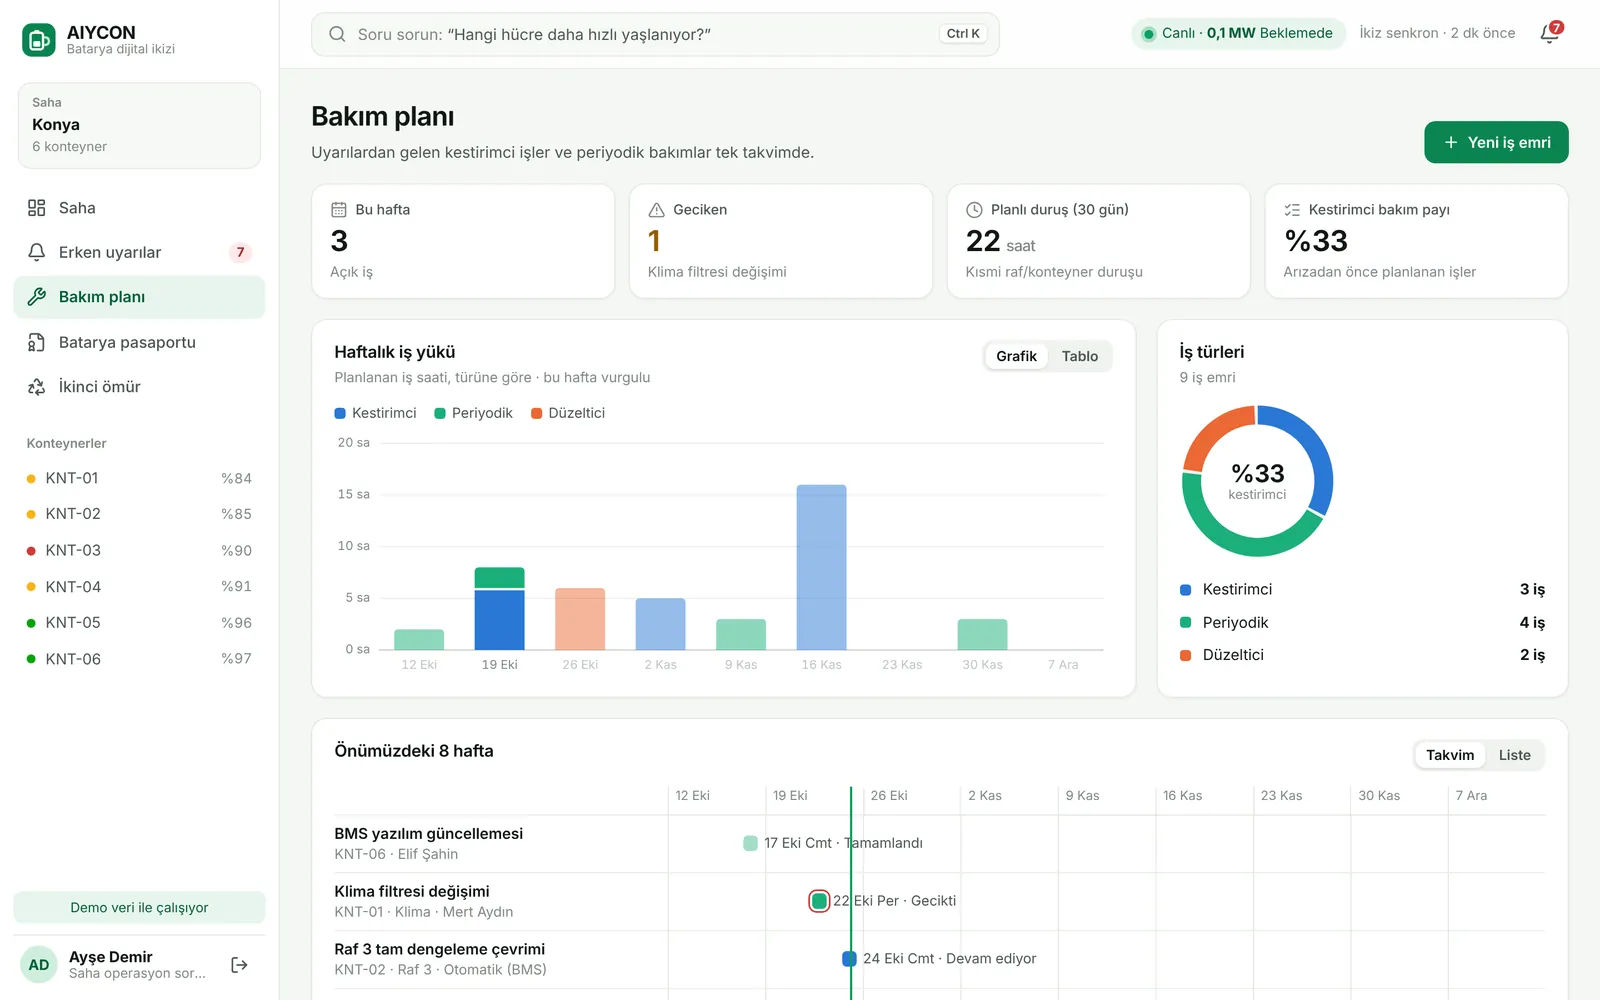
Task: Click the Batarya pasaportu document icon
Action: pyautogui.click(x=37, y=342)
